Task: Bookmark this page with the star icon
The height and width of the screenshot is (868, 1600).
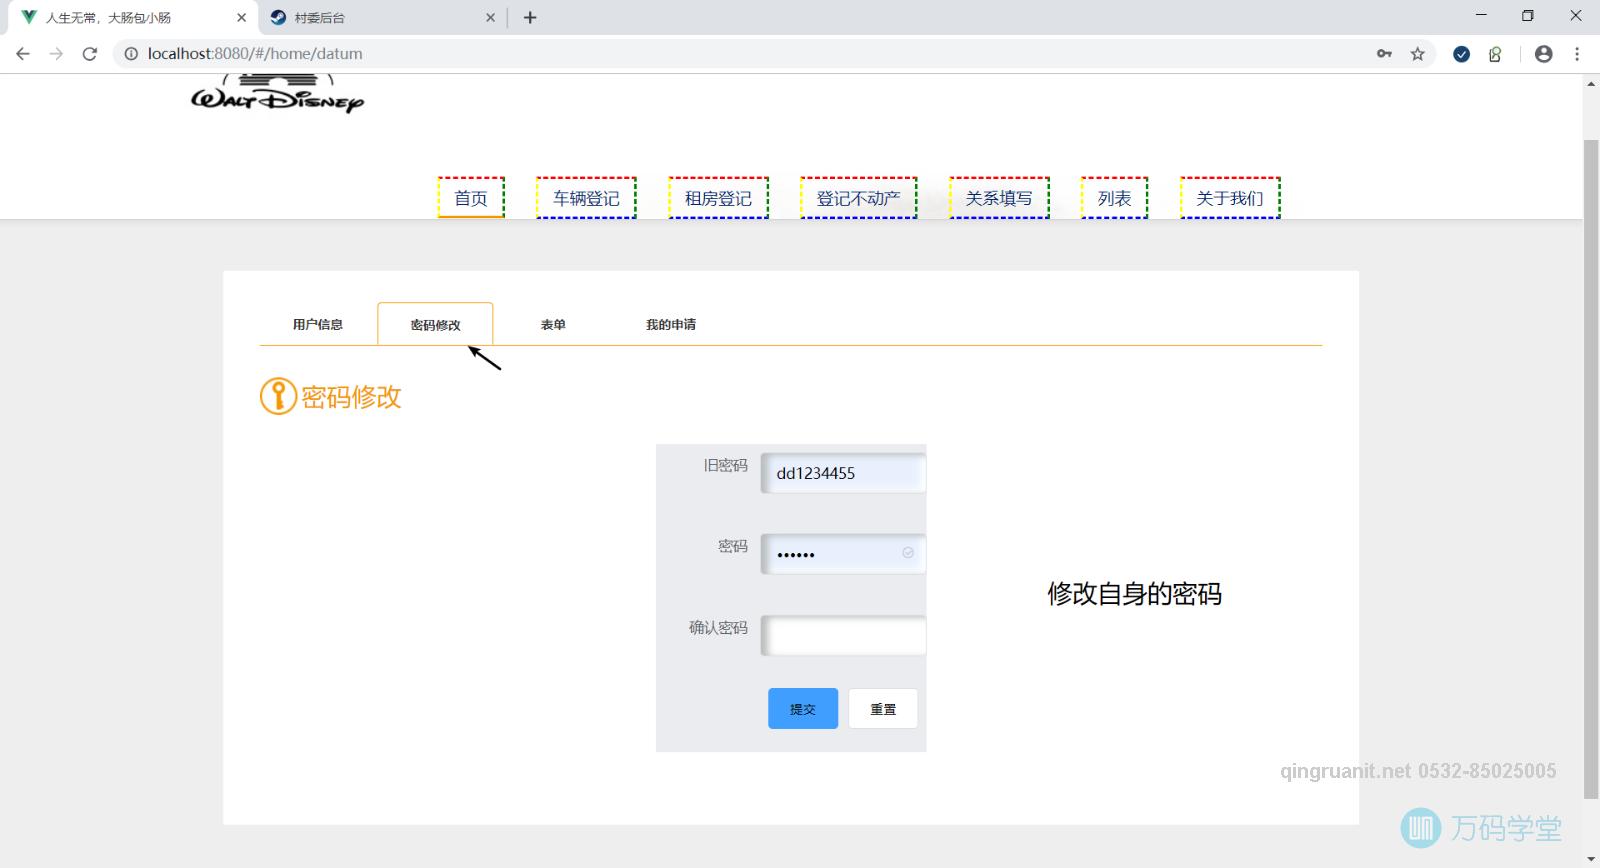Action: pos(1418,54)
